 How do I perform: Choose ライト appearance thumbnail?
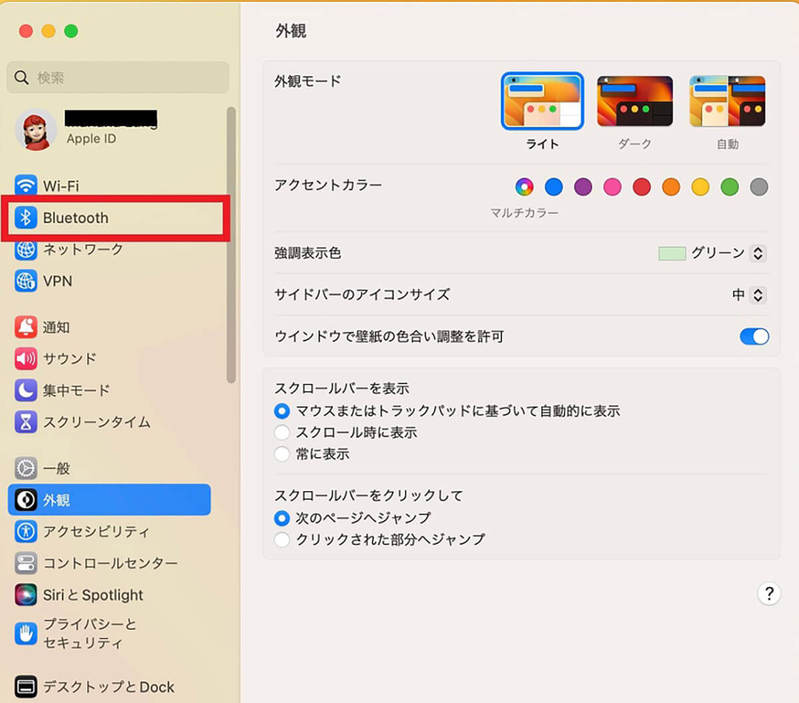point(542,101)
